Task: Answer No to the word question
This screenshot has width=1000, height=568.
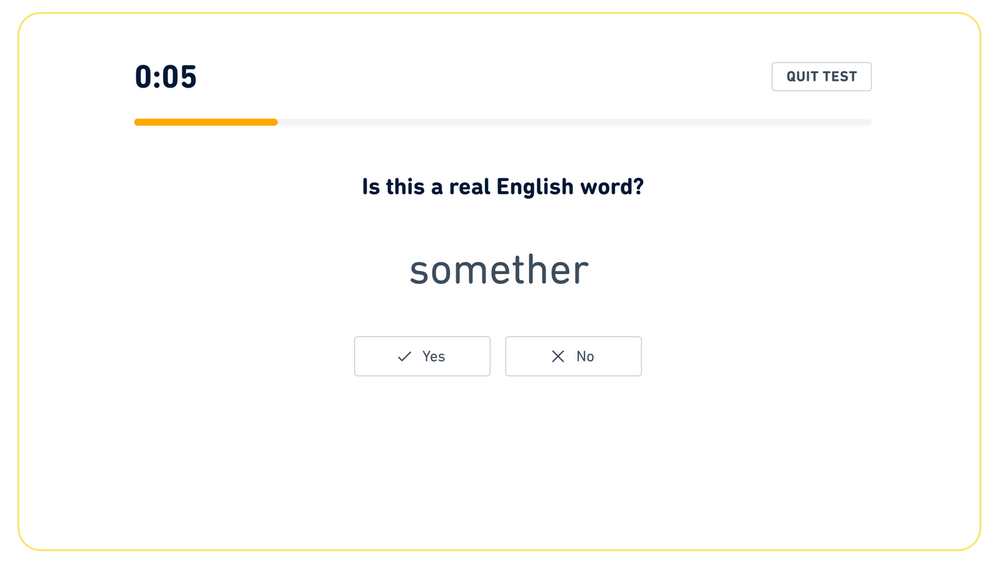Action: [x=573, y=356]
